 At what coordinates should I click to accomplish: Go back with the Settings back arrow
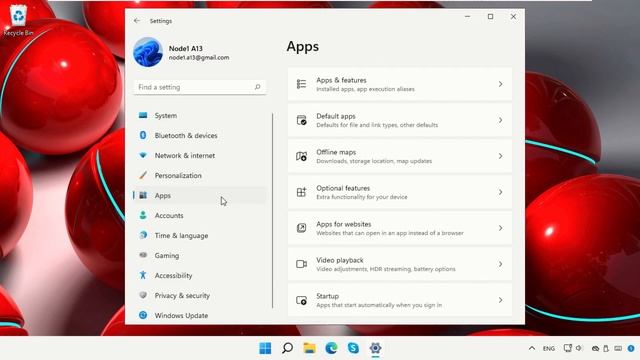click(137, 20)
